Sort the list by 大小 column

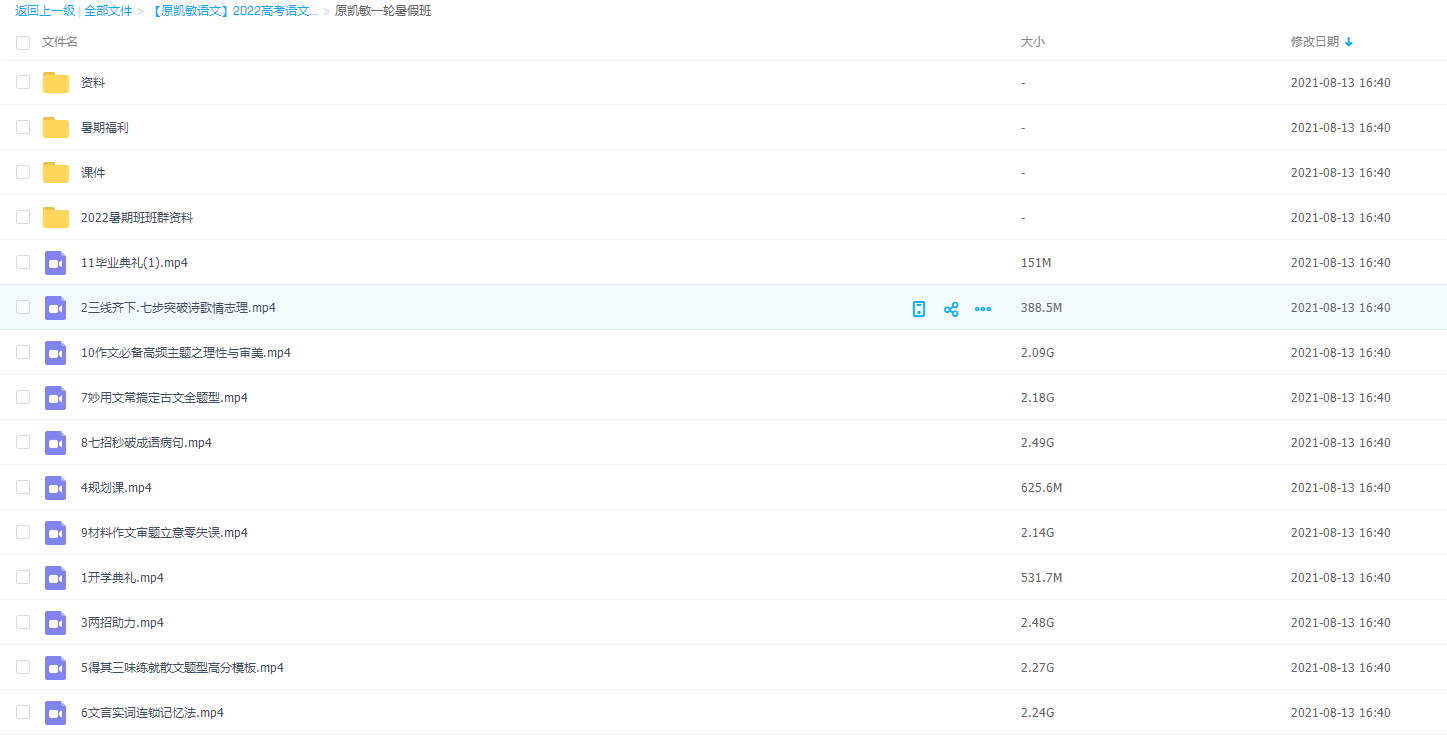pos(1032,42)
